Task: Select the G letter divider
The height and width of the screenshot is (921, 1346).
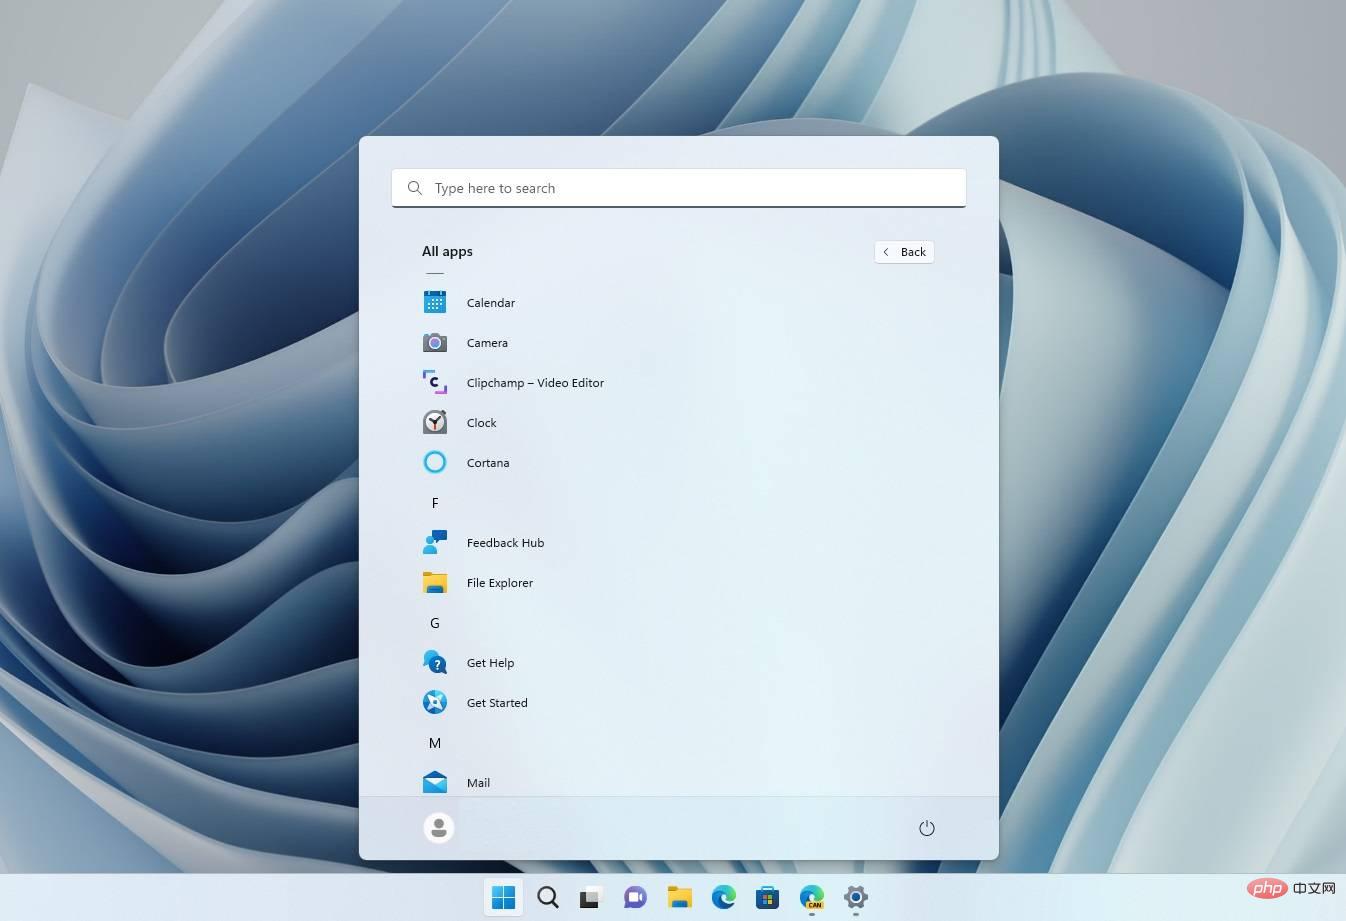Action: click(x=435, y=622)
